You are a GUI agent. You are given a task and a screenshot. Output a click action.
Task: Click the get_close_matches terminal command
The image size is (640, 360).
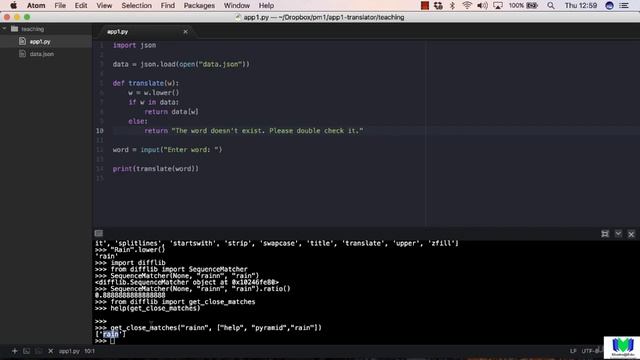click(x=216, y=327)
